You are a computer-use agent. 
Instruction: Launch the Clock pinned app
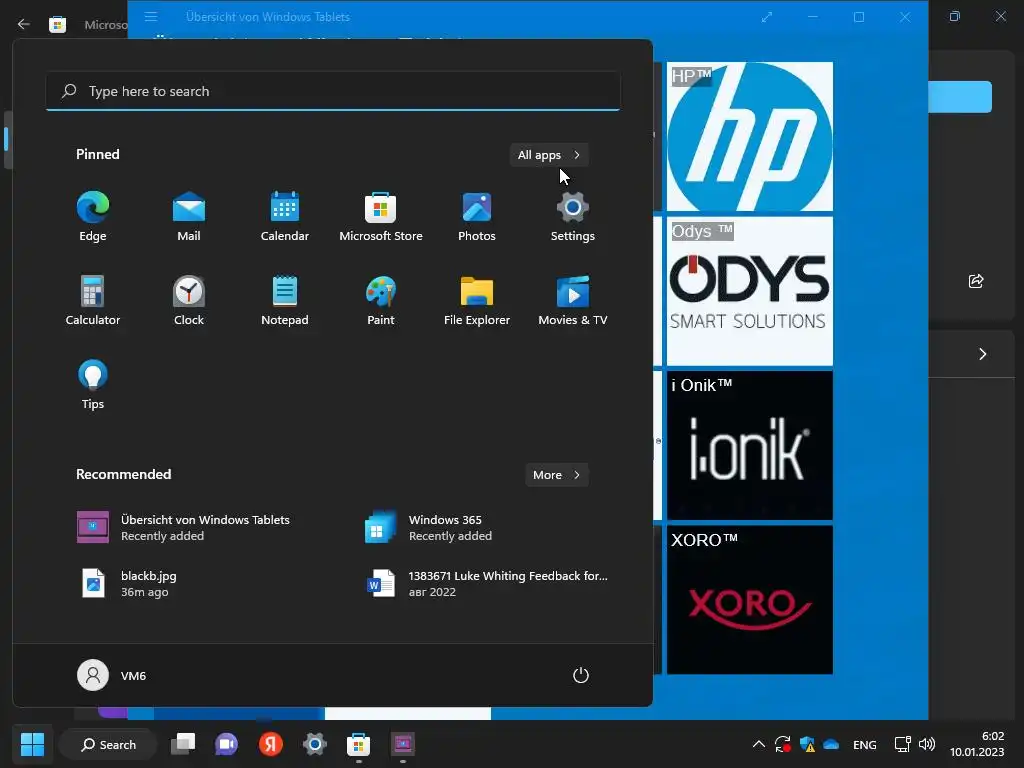point(189,300)
